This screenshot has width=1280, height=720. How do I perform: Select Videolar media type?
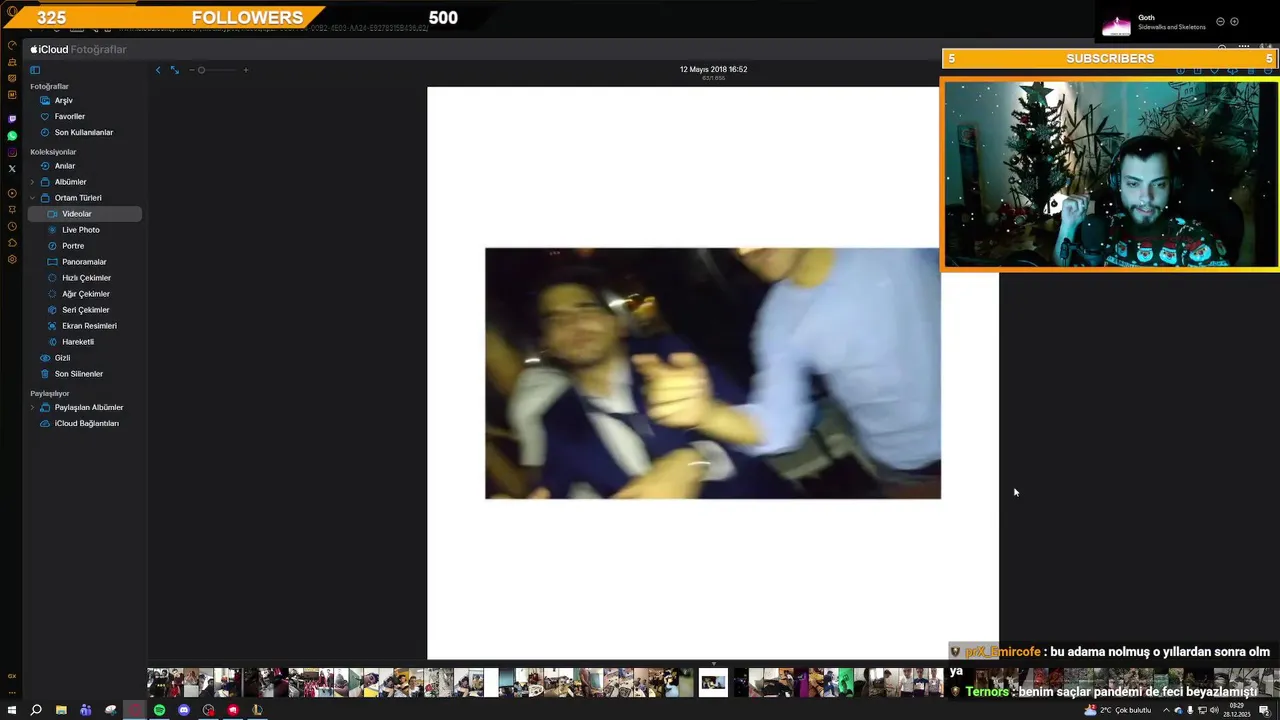tap(84, 214)
